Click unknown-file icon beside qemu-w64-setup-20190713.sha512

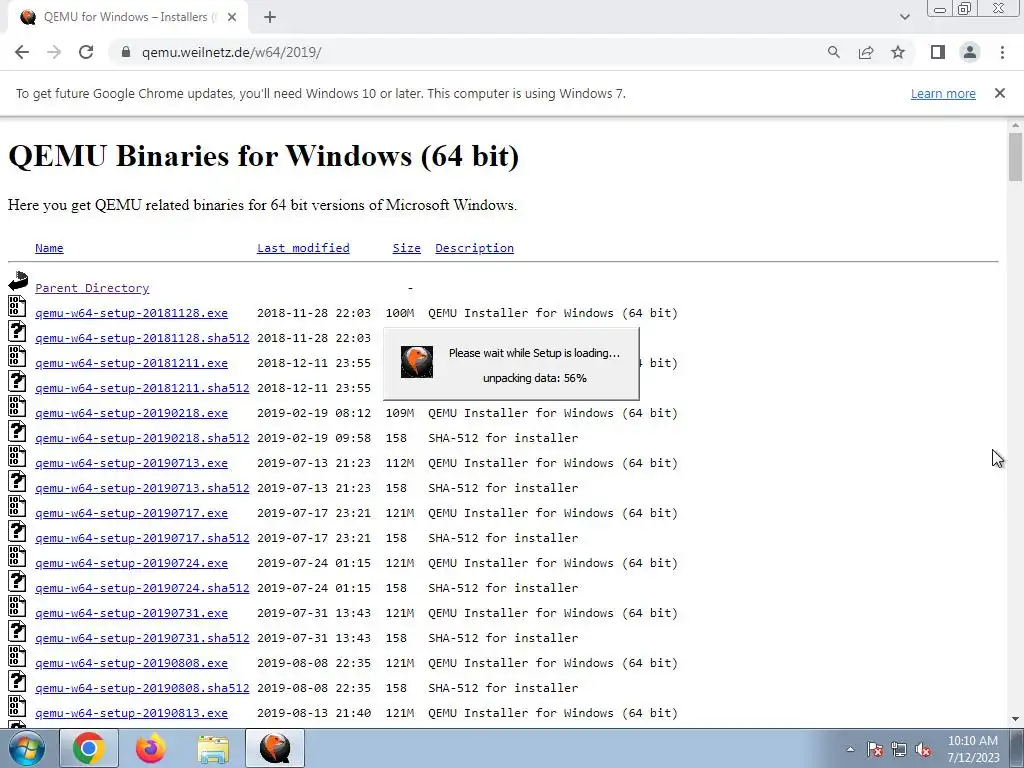click(x=17, y=481)
